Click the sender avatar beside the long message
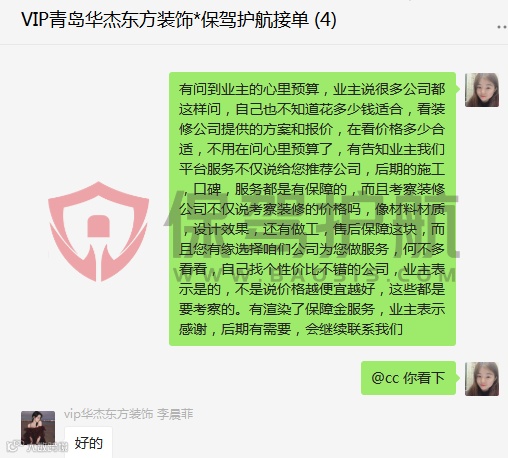The height and width of the screenshot is (458, 508). (x=482, y=90)
